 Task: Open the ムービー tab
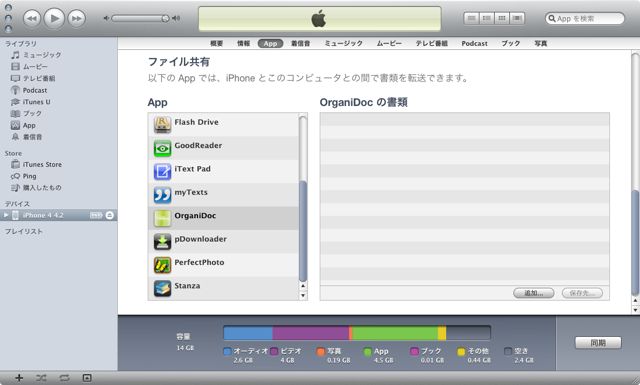(389, 43)
